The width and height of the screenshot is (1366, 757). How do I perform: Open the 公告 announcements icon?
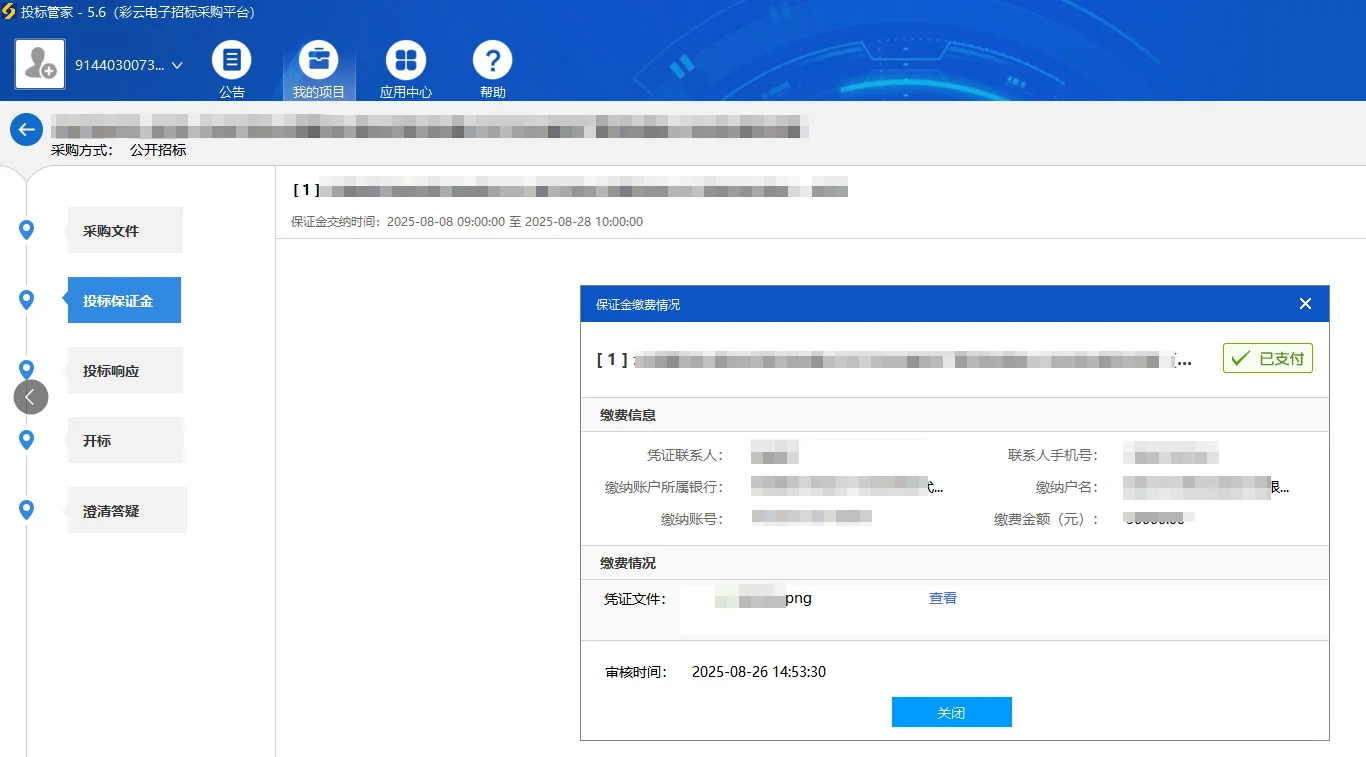232,60
